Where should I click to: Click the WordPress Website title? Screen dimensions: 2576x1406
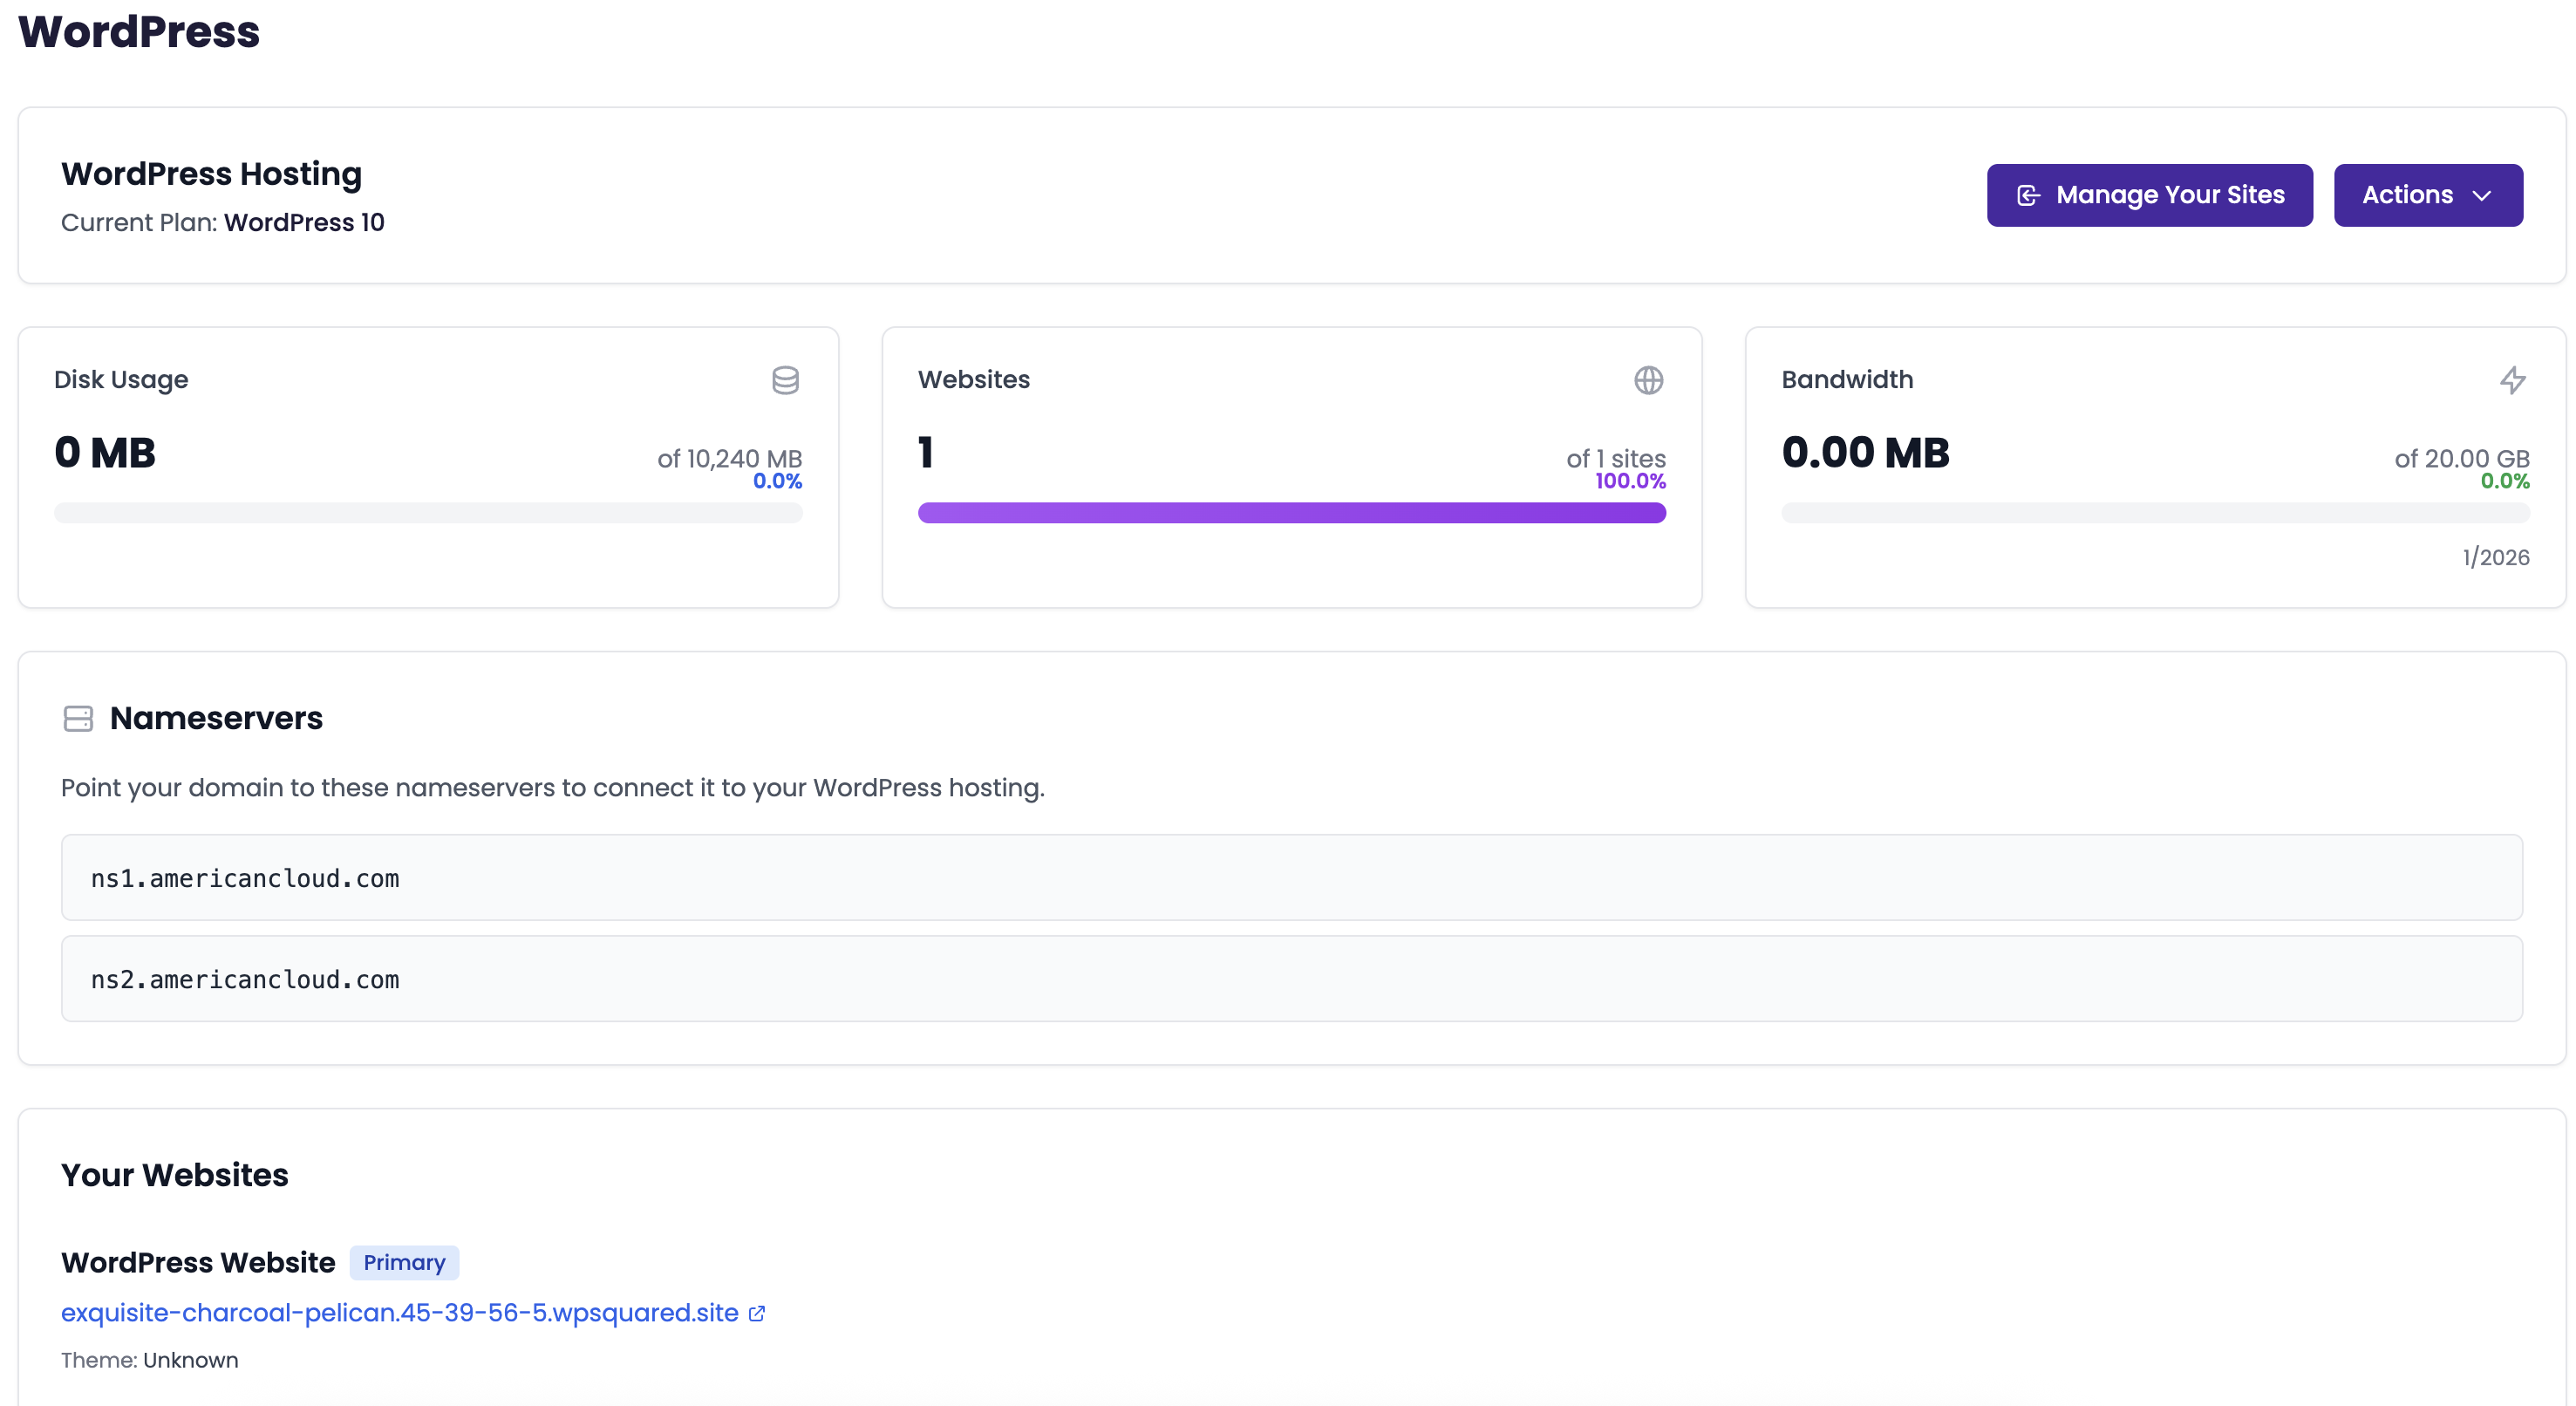pyautogui.click(x=198, y=1262)
